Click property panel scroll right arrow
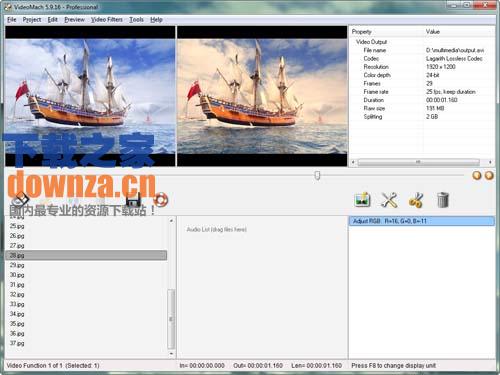 coord(490,162)
